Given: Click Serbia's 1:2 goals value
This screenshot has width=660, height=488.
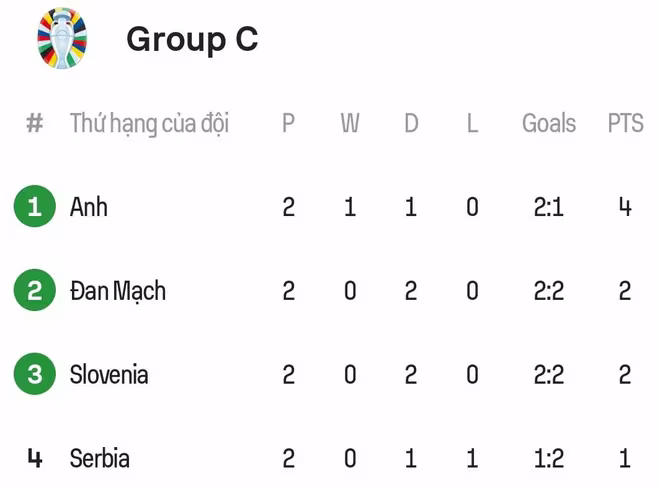Looking at the screenshot, I should [549, 459].
